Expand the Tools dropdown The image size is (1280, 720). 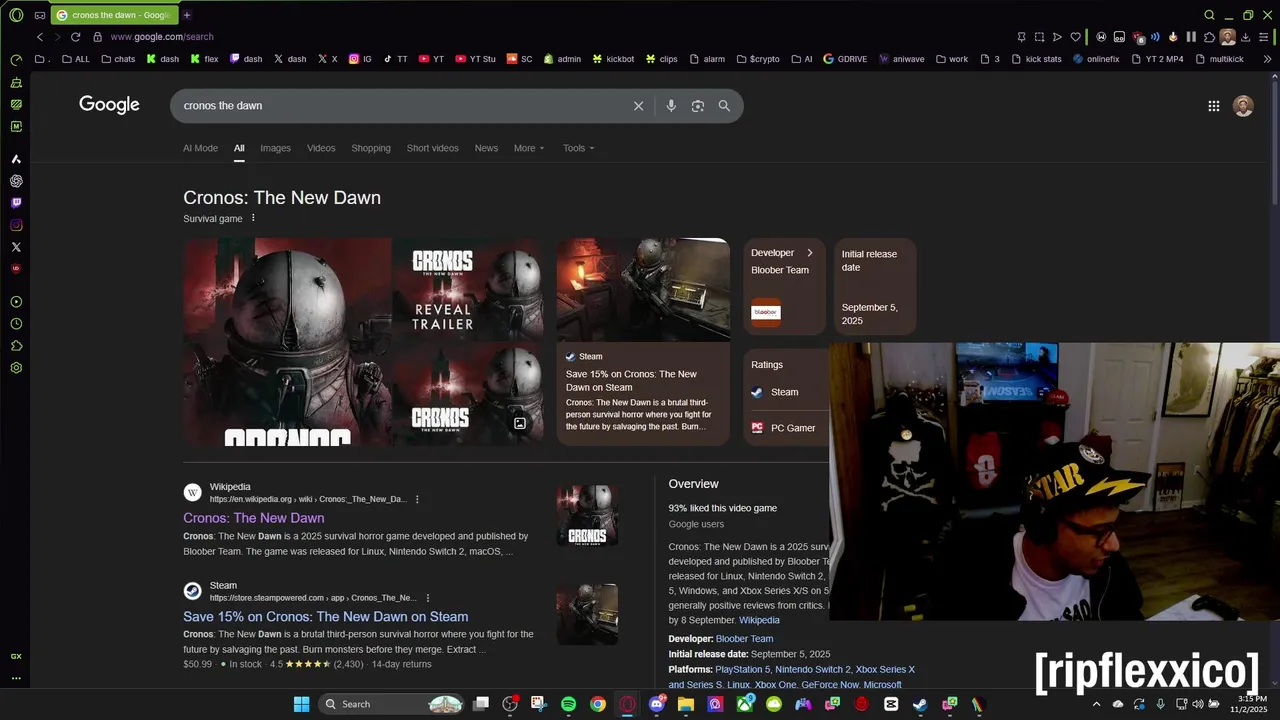click(578, 148)
